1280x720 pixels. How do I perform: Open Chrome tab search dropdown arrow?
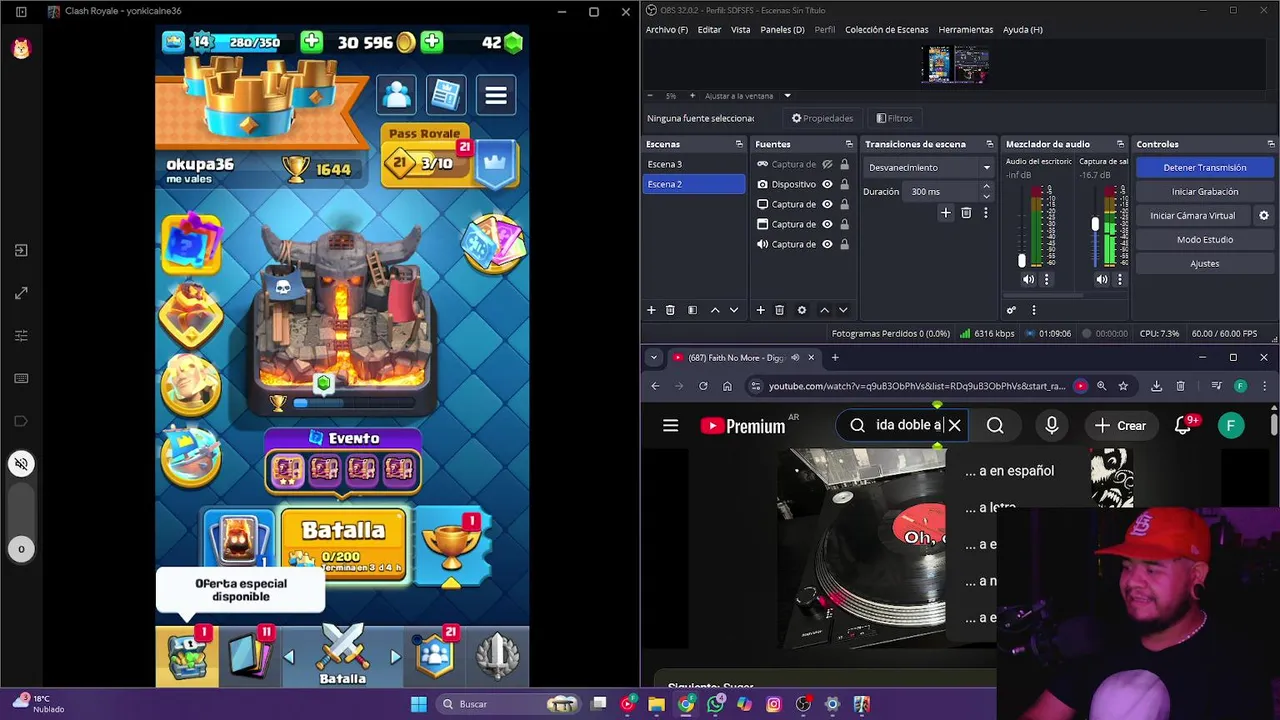653,357
